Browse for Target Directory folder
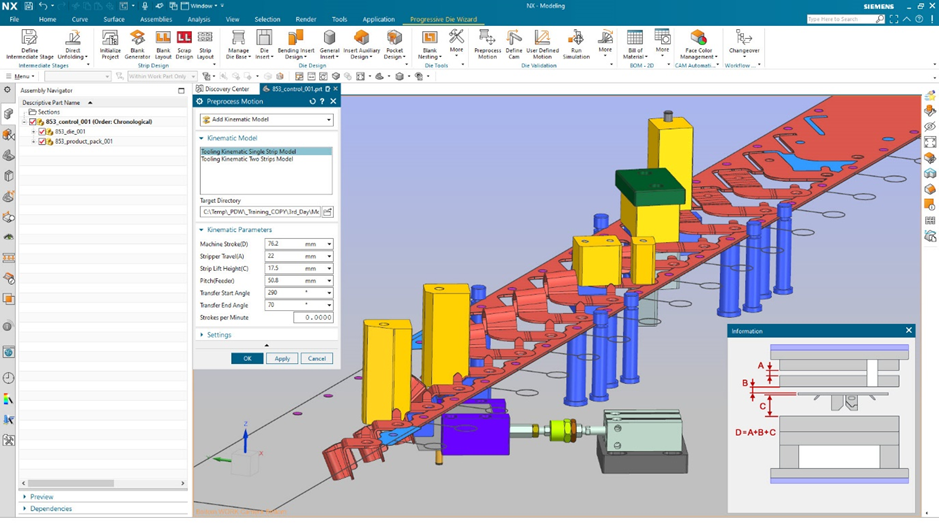This screenshot has height=528, width=939. point(328,212)
